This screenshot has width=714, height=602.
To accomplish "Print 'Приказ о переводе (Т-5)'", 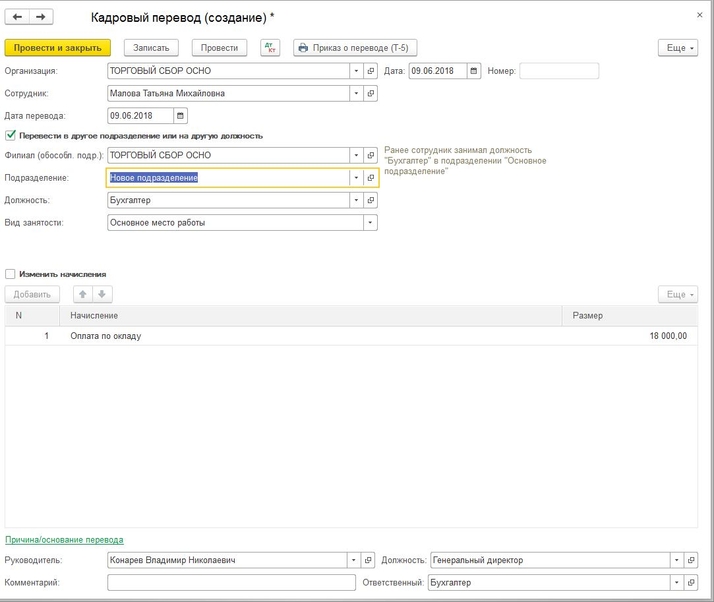I will (355, 47).
